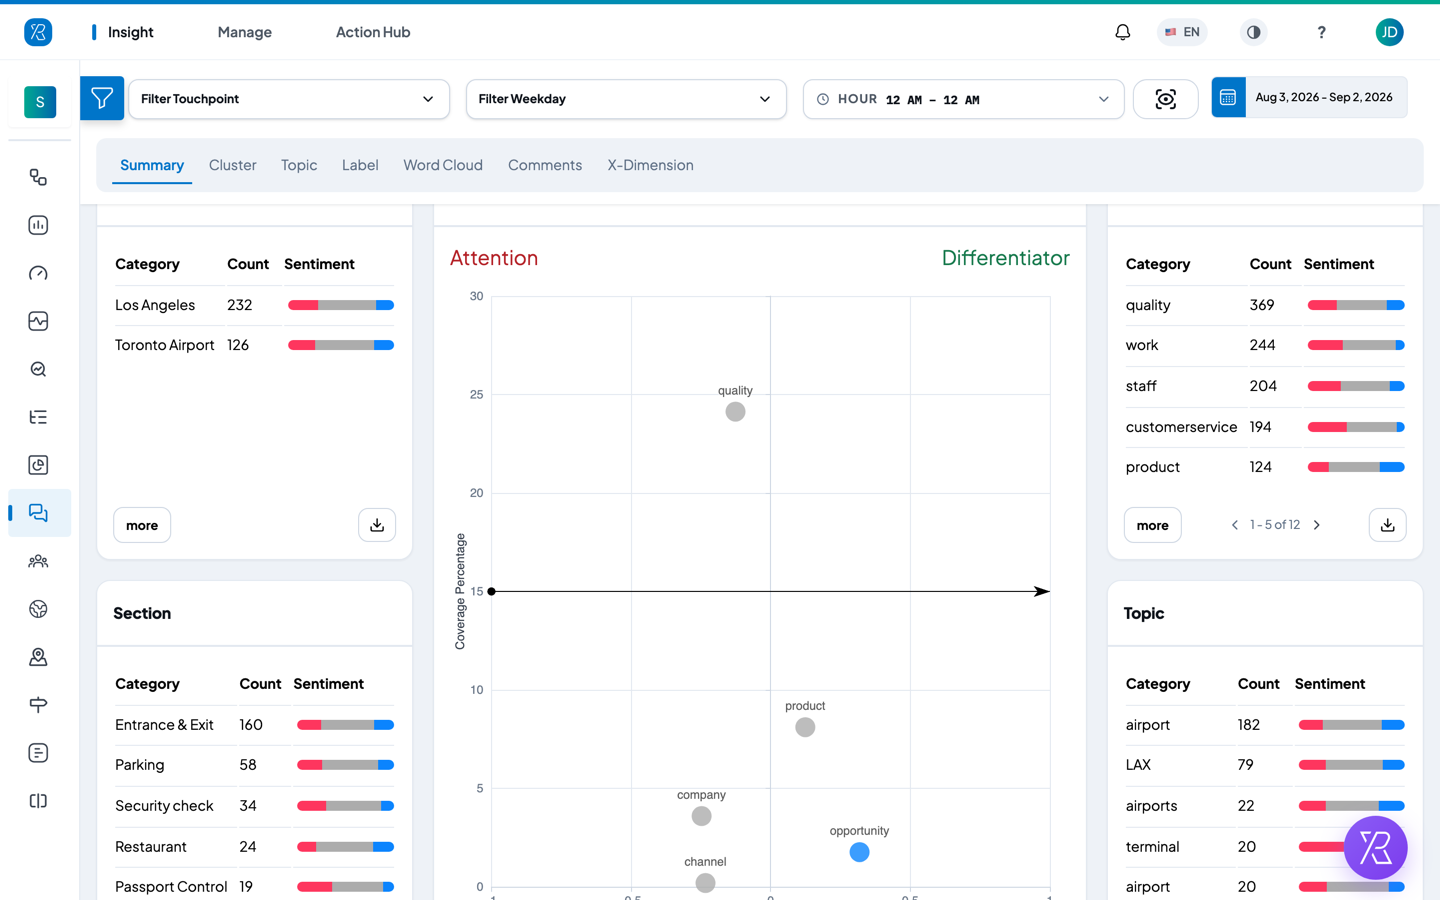1440x900 pixels.
Task: Click sentiment bar for Los Angeles
Action: coord(341,305)
